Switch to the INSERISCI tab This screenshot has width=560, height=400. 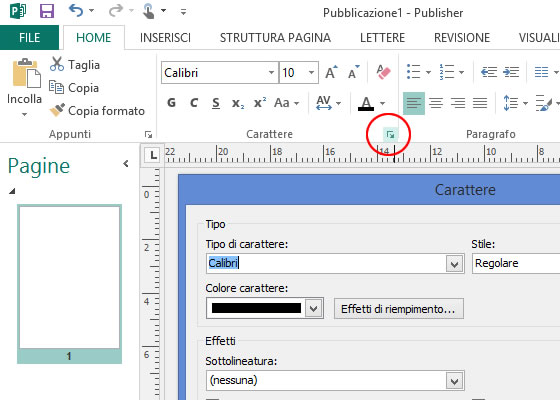165,38
